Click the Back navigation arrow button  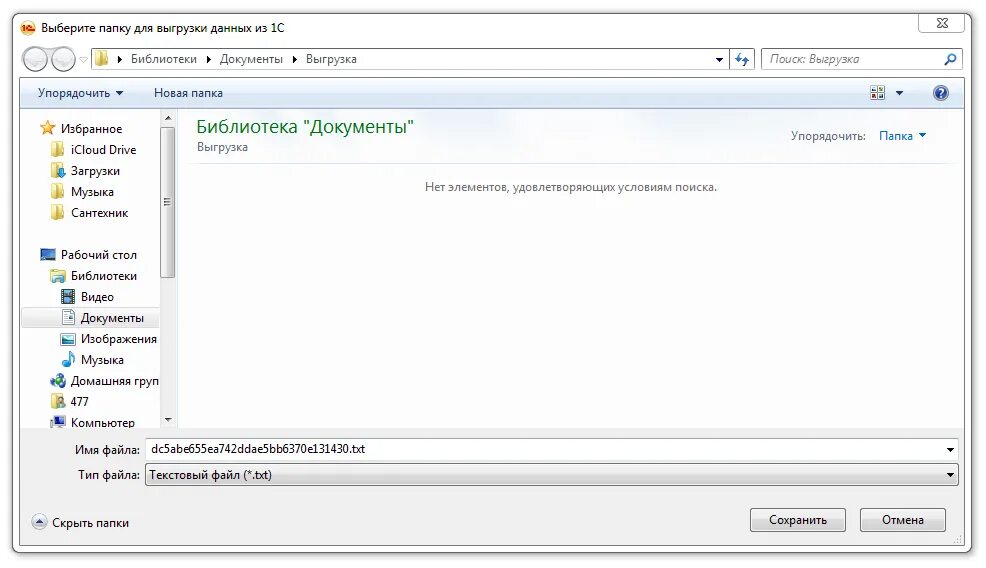pyautogui.click(x=35, y=59)
